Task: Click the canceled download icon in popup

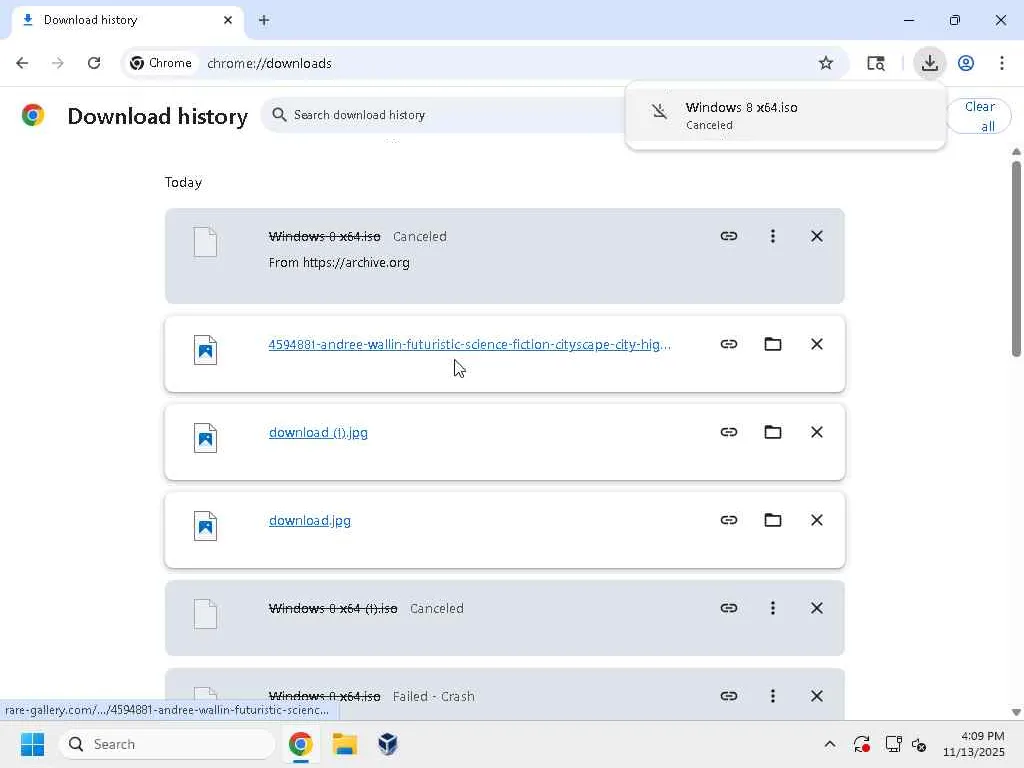Action: (660, 112)
